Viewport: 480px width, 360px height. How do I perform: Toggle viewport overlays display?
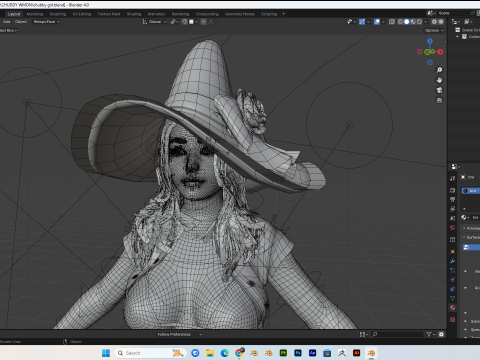(377, 22)
